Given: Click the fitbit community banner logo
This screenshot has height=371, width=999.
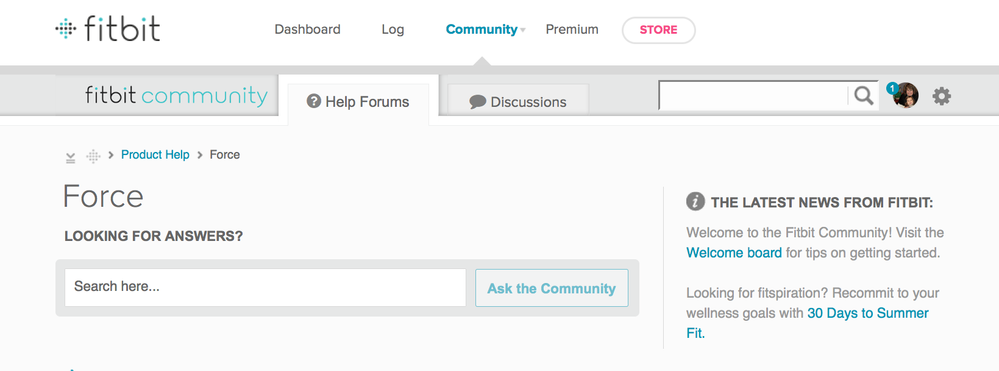Looking at the screenshot, I should click(x=176, y=96).
